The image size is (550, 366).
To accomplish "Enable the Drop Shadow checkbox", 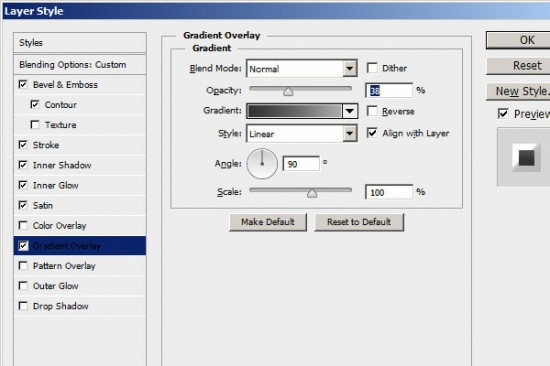I will tap(23, 306).
